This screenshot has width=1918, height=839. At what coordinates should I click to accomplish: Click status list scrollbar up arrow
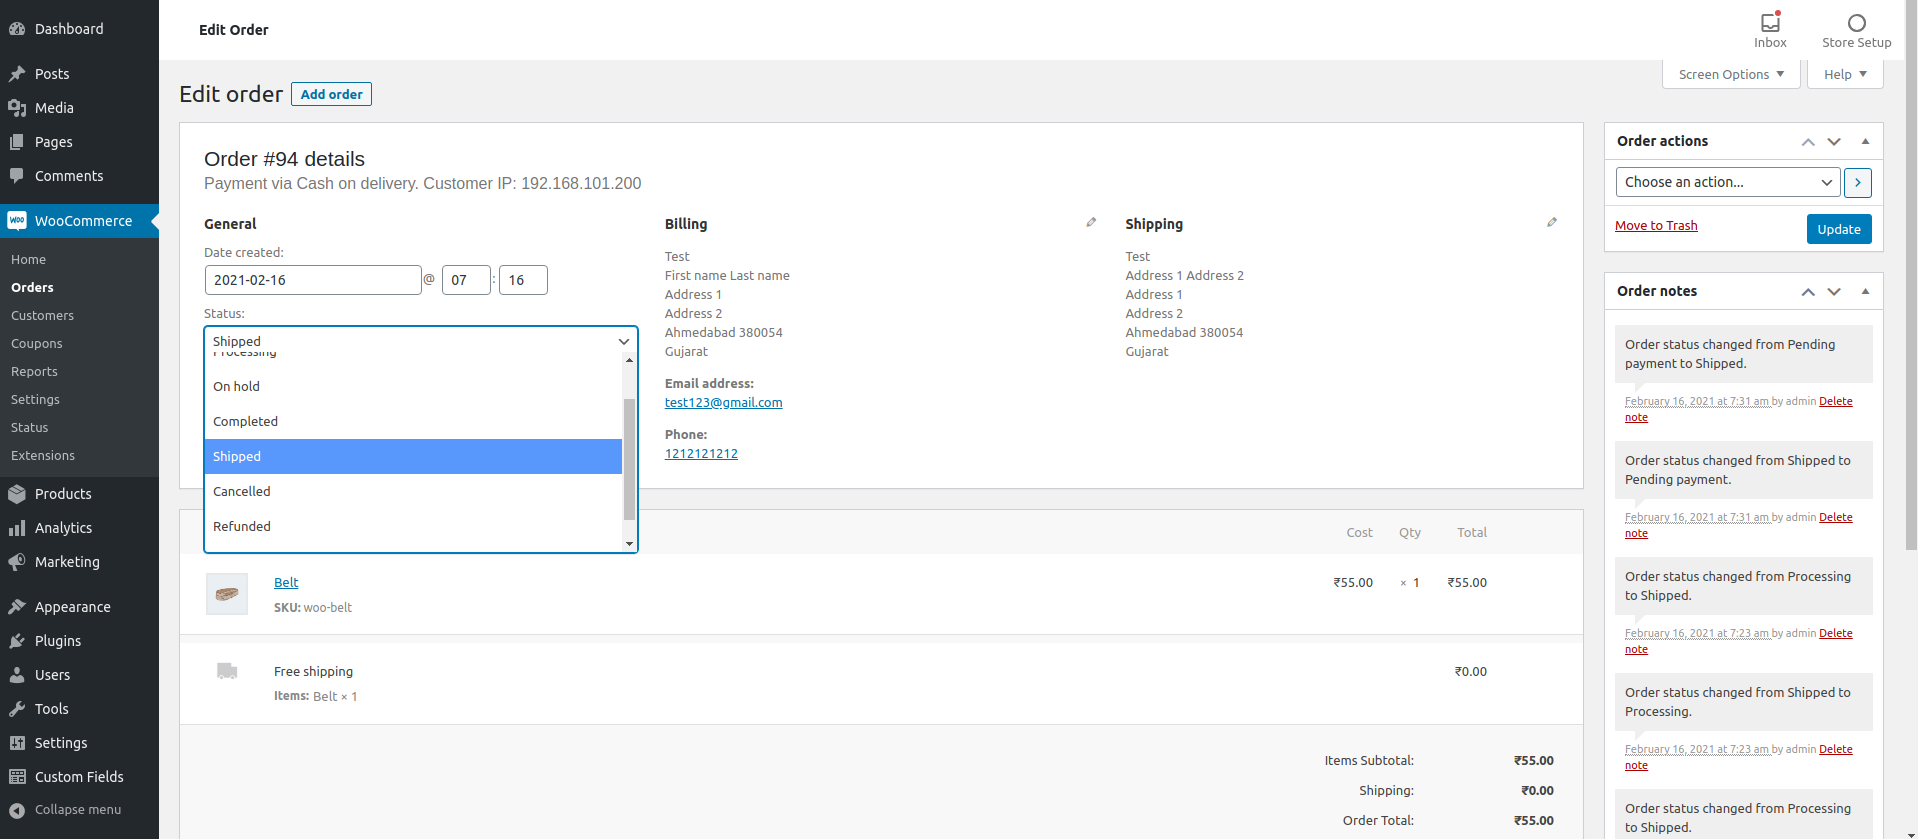(629, 360)
